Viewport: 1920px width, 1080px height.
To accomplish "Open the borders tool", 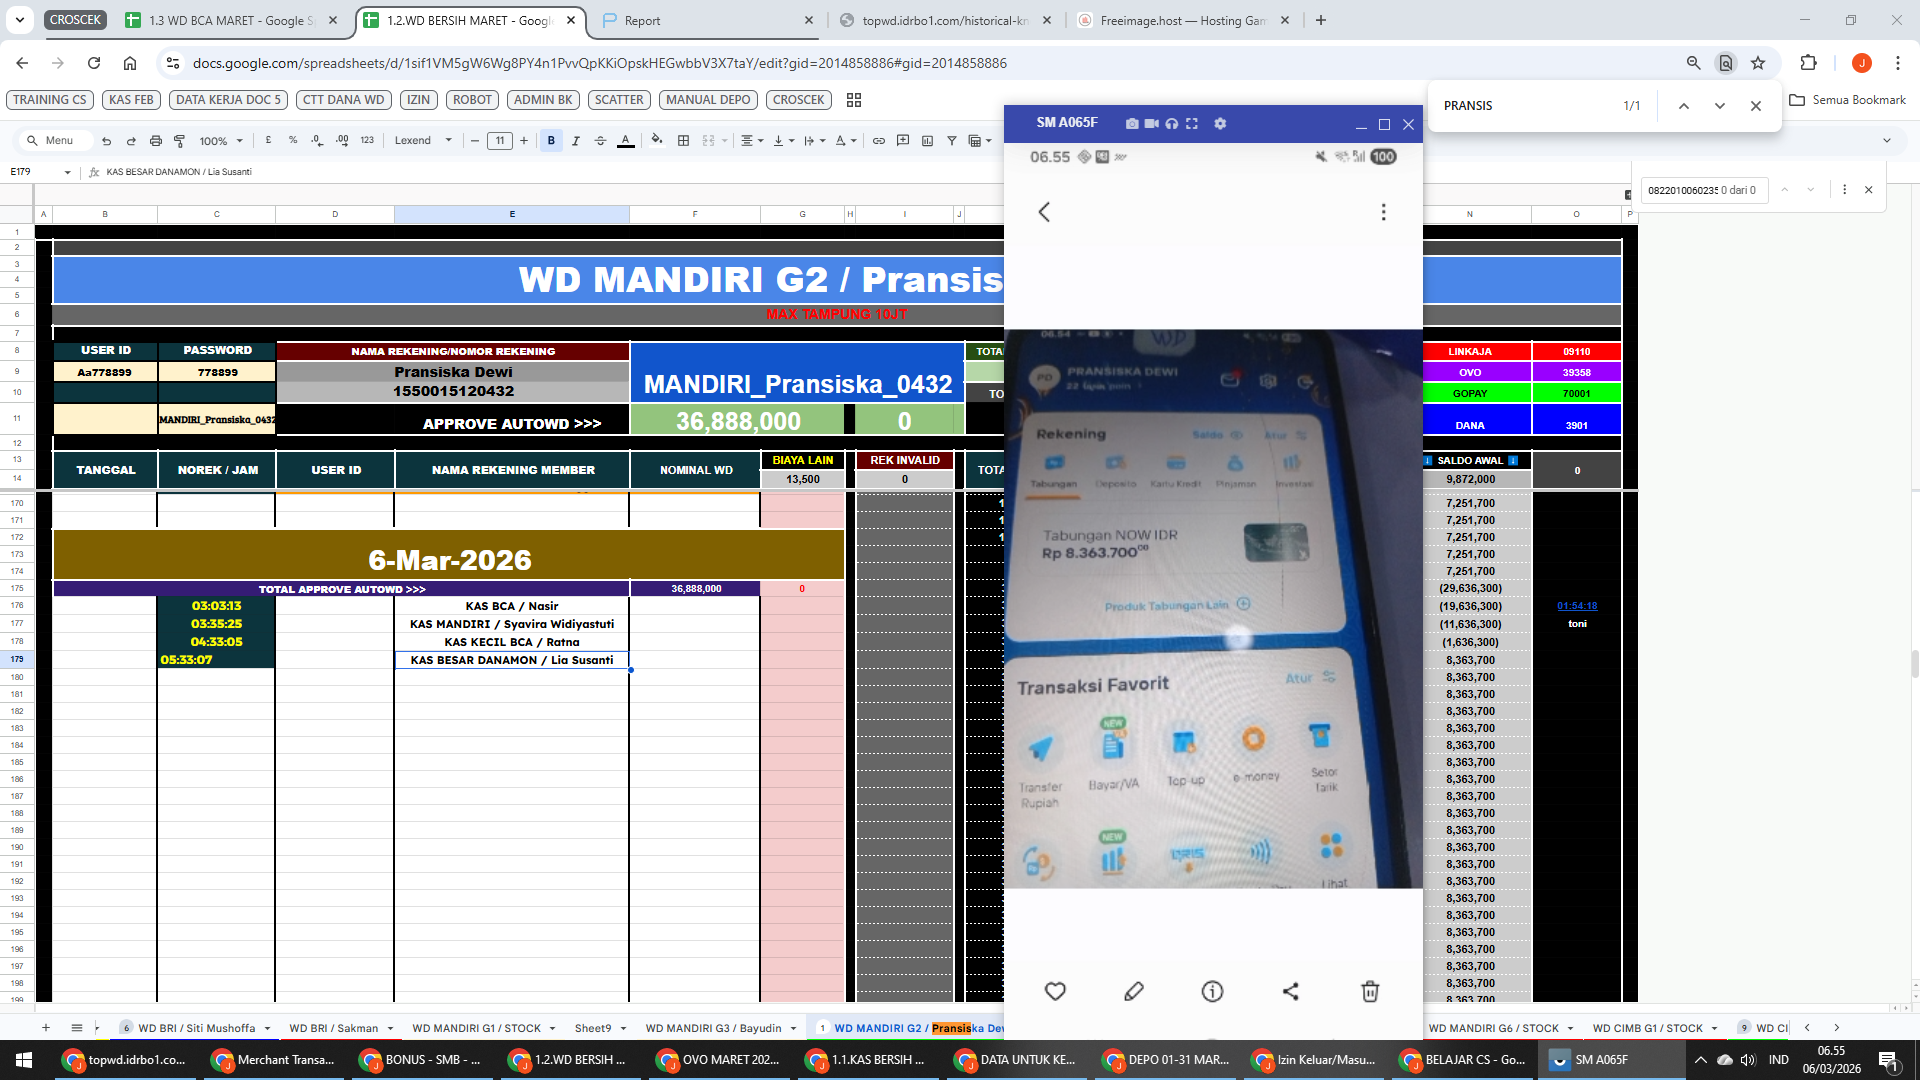I will pyautogui.click(x=684, y=141).
